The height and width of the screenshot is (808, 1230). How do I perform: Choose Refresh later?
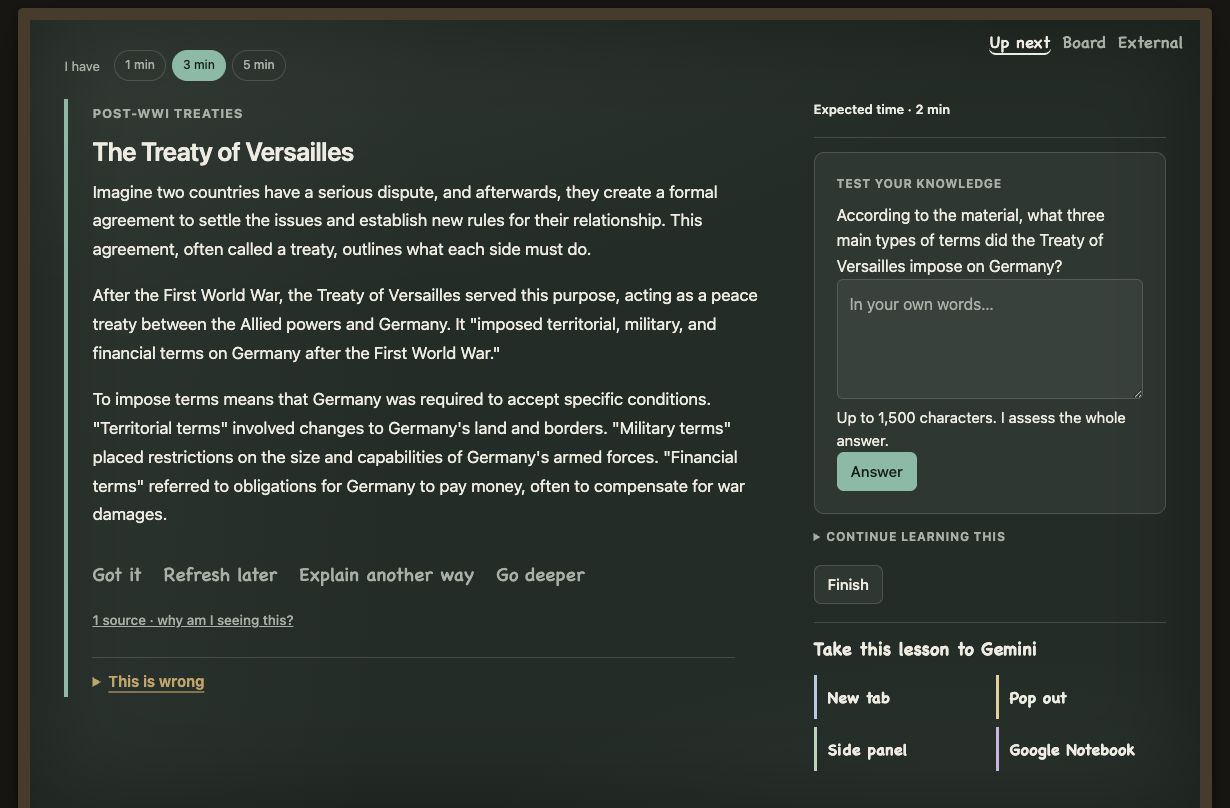(220, 575)
